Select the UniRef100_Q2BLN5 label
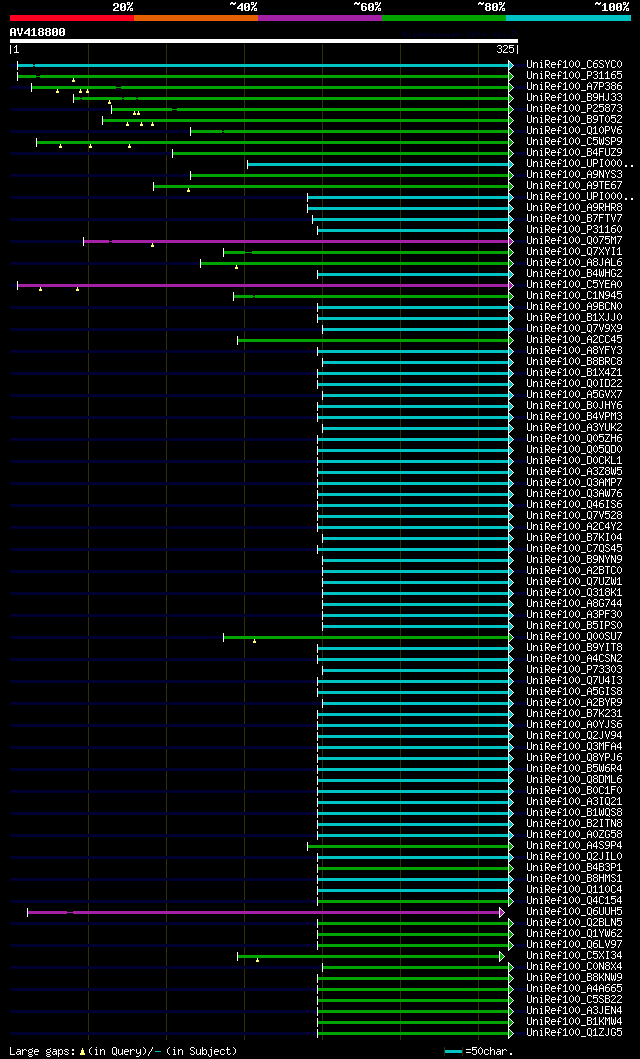Viewport: 640px width, 1059px height. click(x=575, y=923)
